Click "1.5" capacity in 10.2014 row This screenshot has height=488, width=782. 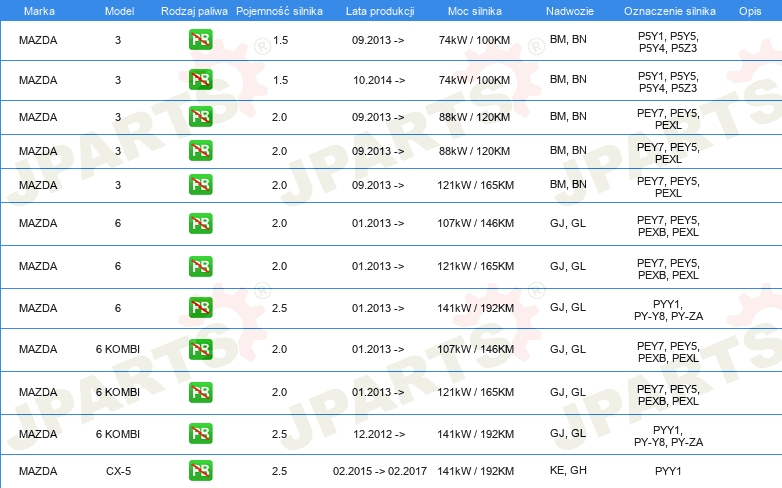point(280,80)
